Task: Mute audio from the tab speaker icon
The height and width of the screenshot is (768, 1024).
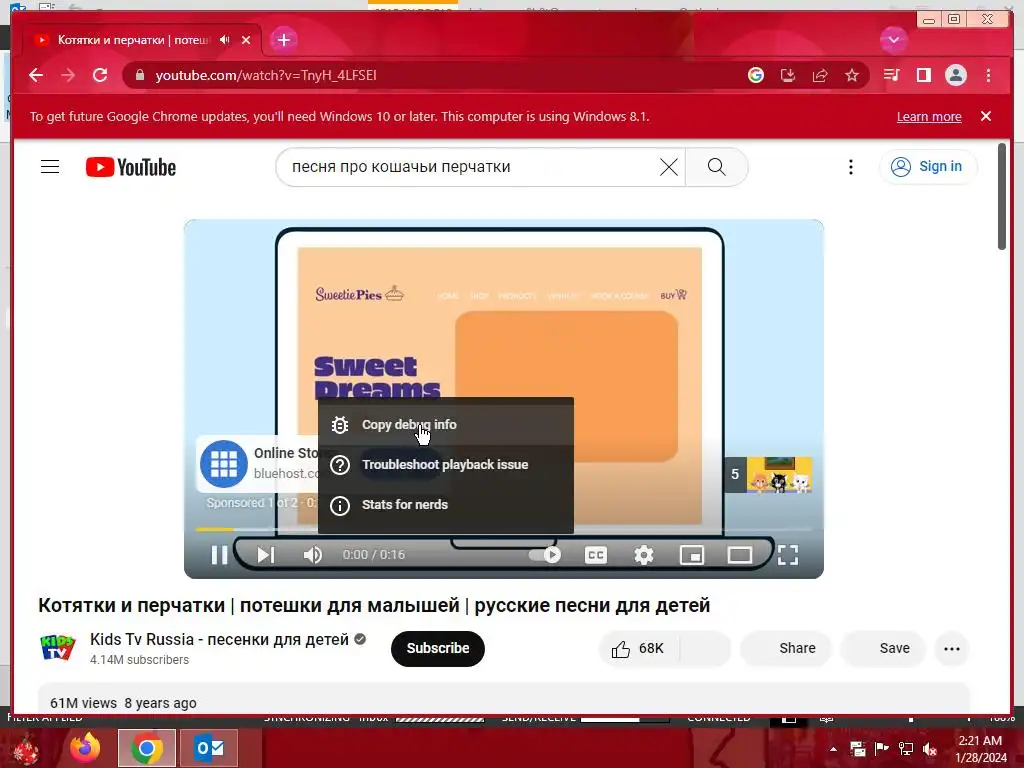Action: coord(225,40)
